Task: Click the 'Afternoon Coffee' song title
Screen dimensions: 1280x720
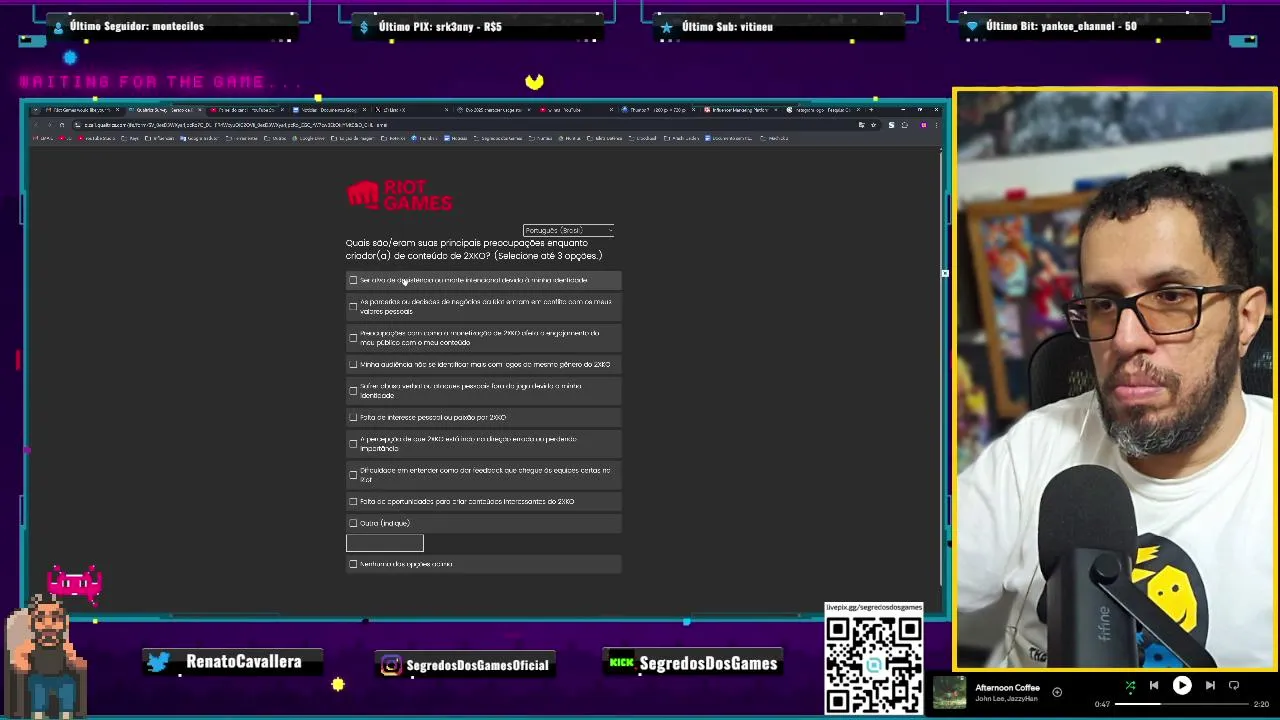Action: point(1007,688)
